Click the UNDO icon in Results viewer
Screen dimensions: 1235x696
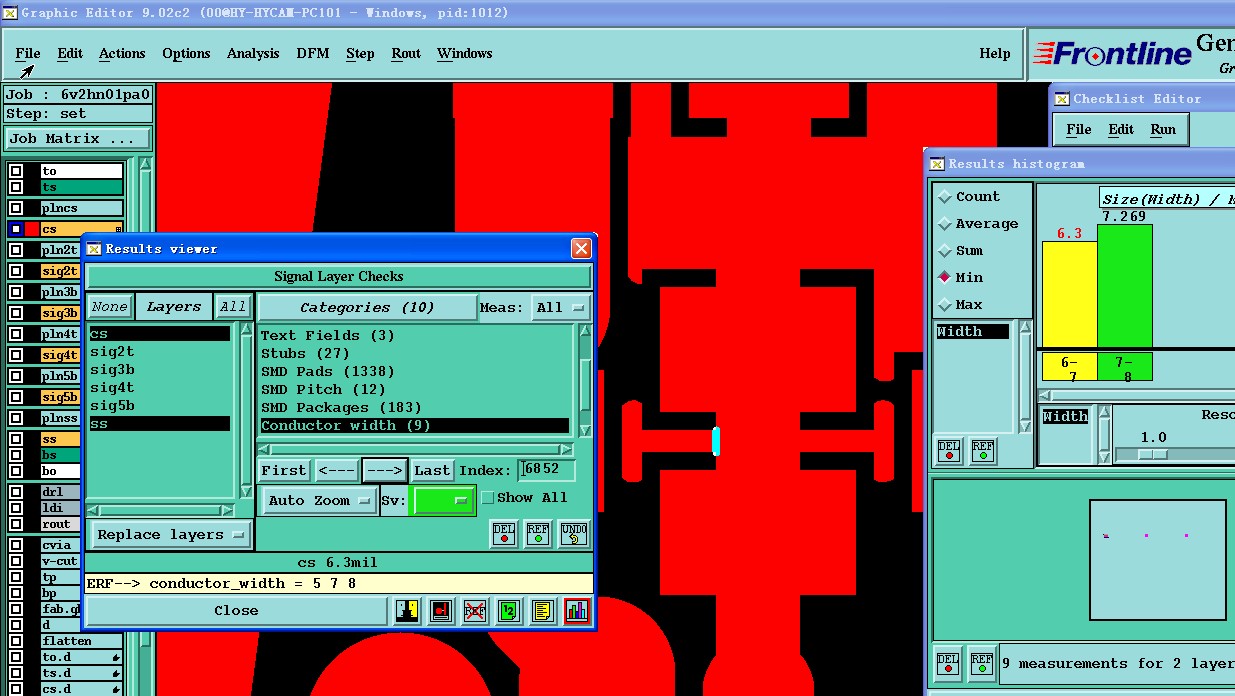573,533
